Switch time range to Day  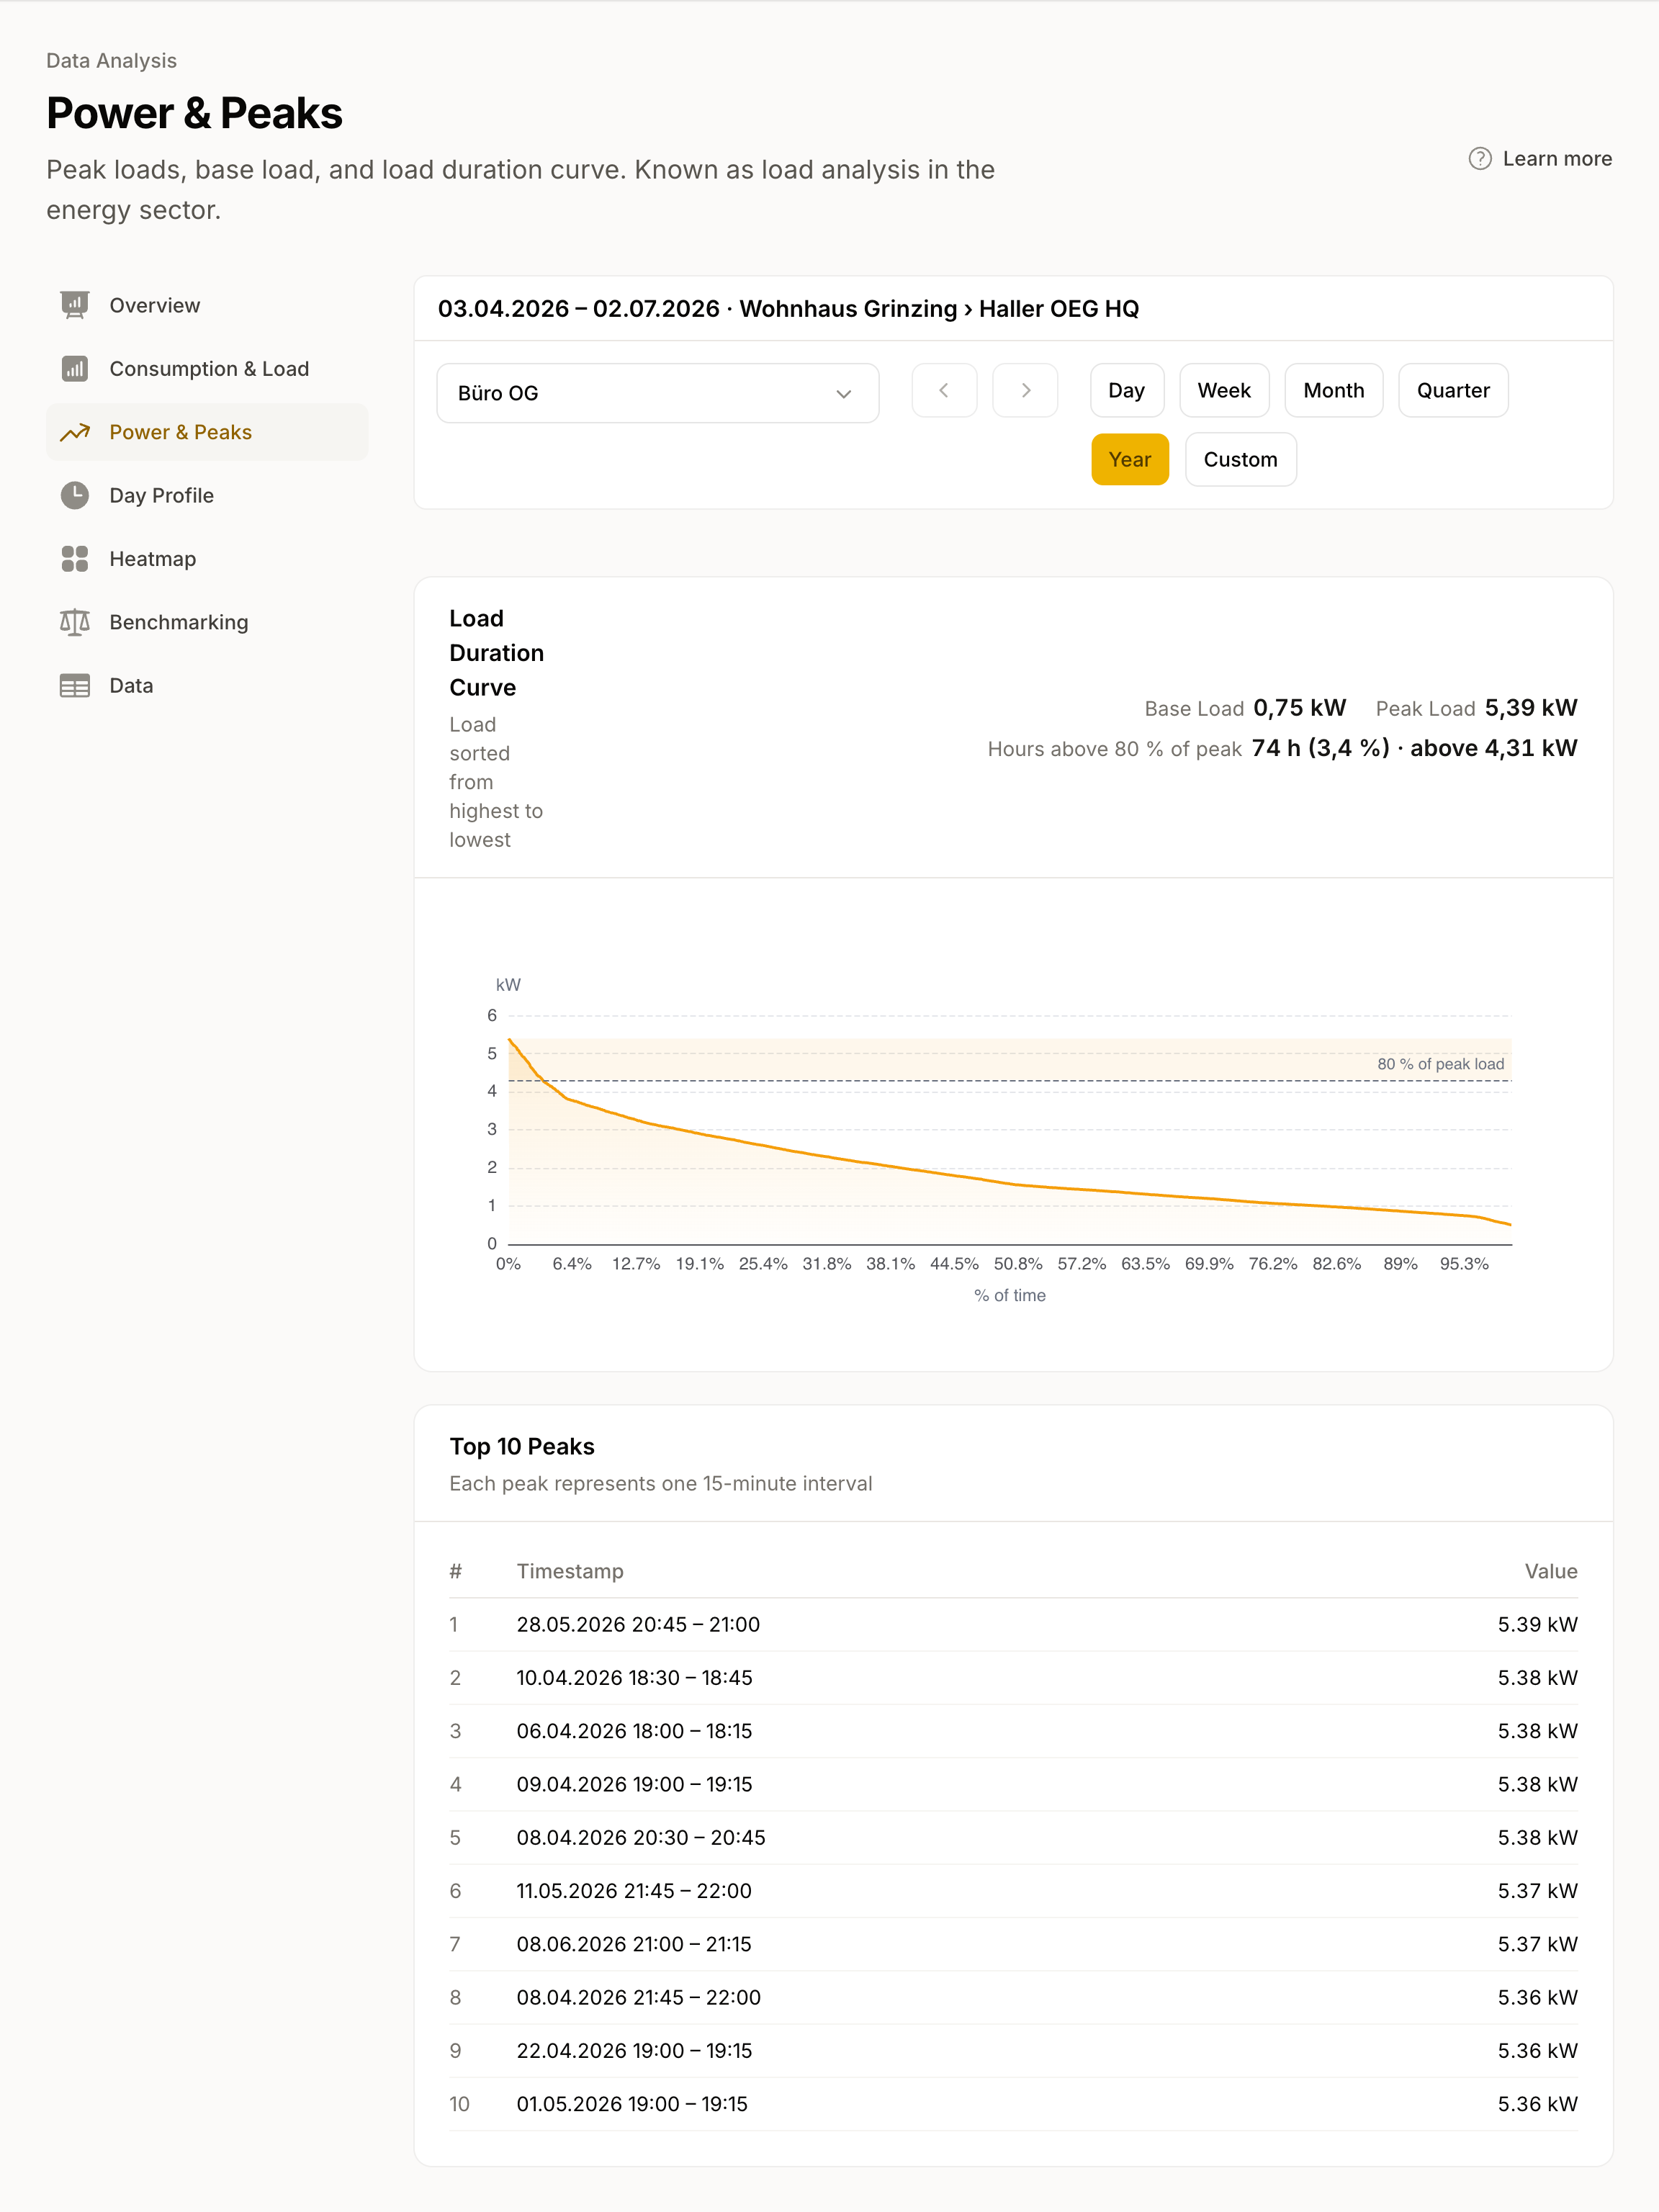click(x=1126, y=390)
